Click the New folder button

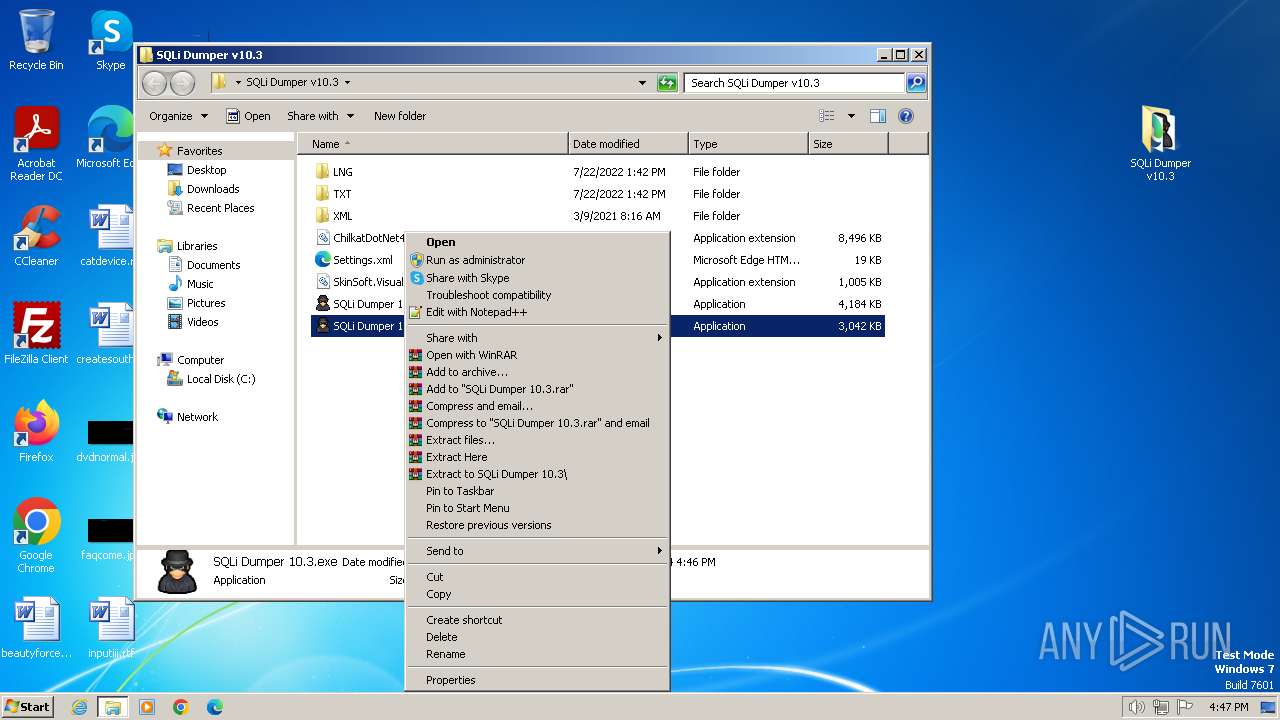point(400,116)
